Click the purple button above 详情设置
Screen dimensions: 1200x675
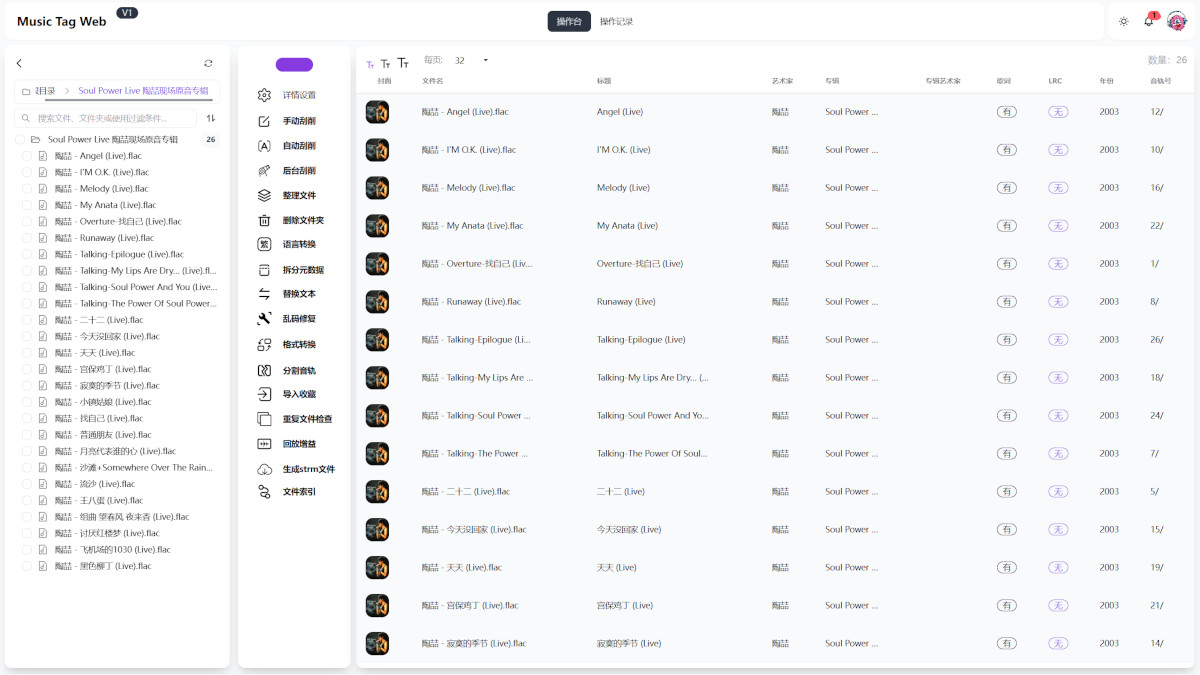click(294, 65)
